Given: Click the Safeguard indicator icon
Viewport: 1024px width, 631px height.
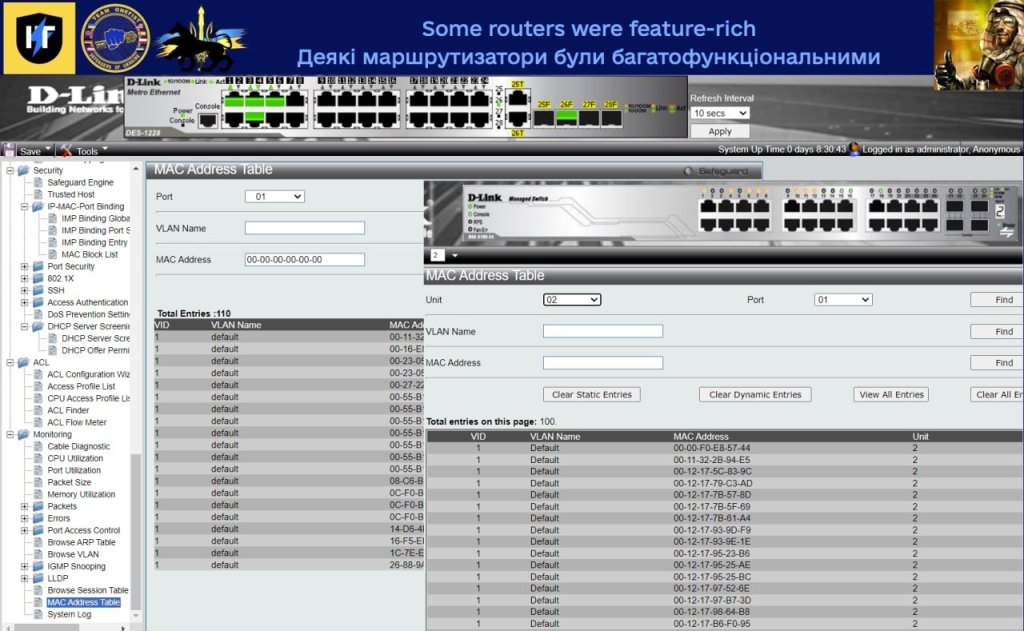Looking at the screenshot, I should 688,171.
